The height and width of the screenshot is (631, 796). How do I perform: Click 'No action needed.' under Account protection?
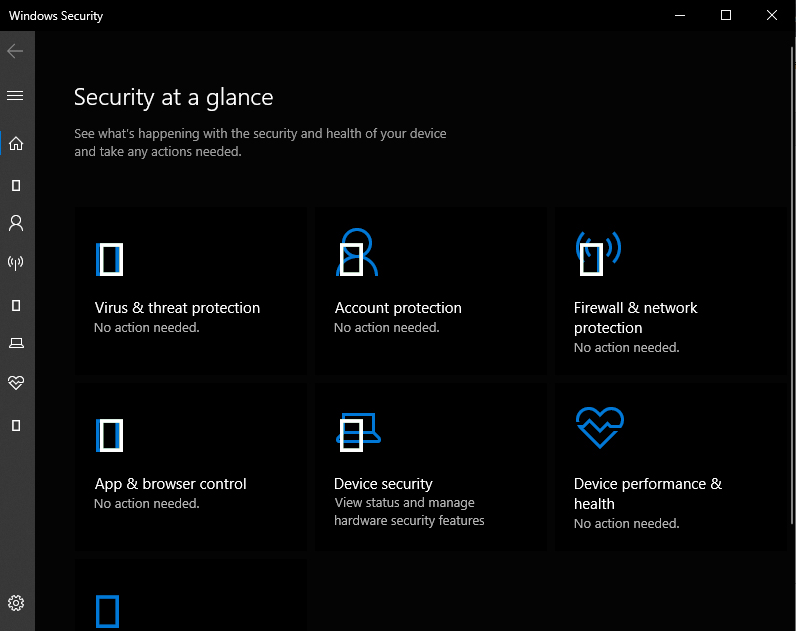click(x=387, y=328)
